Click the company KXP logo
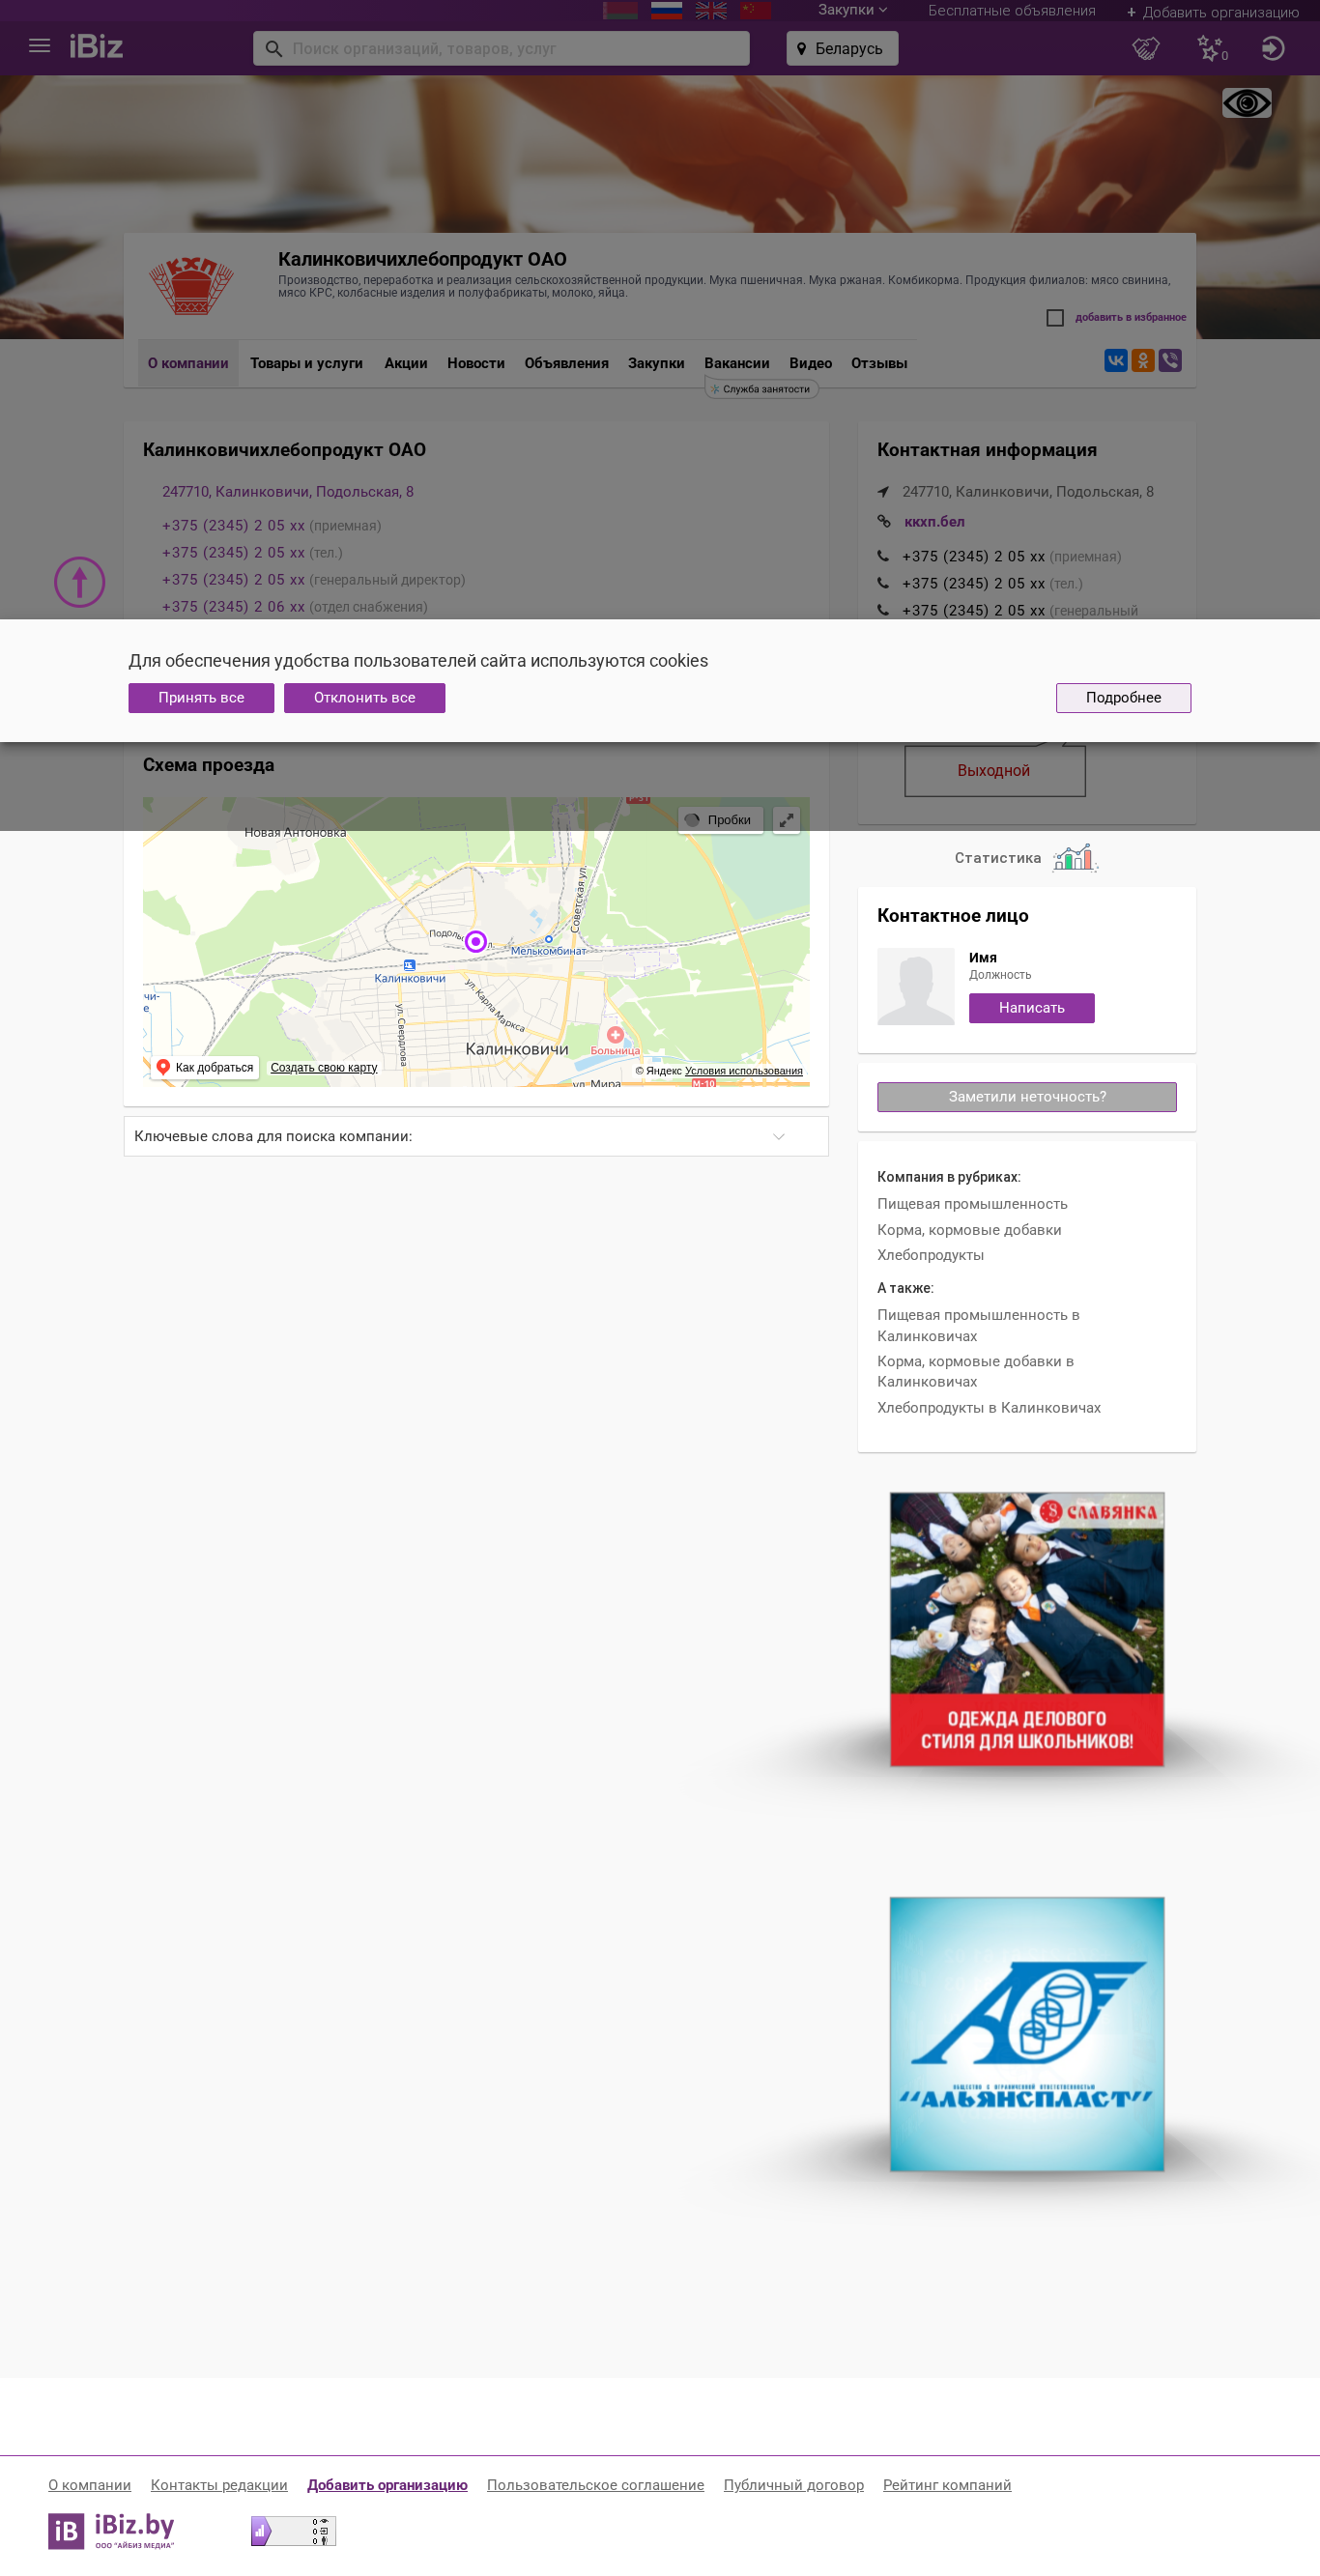Screen dimensions: 1320x2576 [191, 284]
